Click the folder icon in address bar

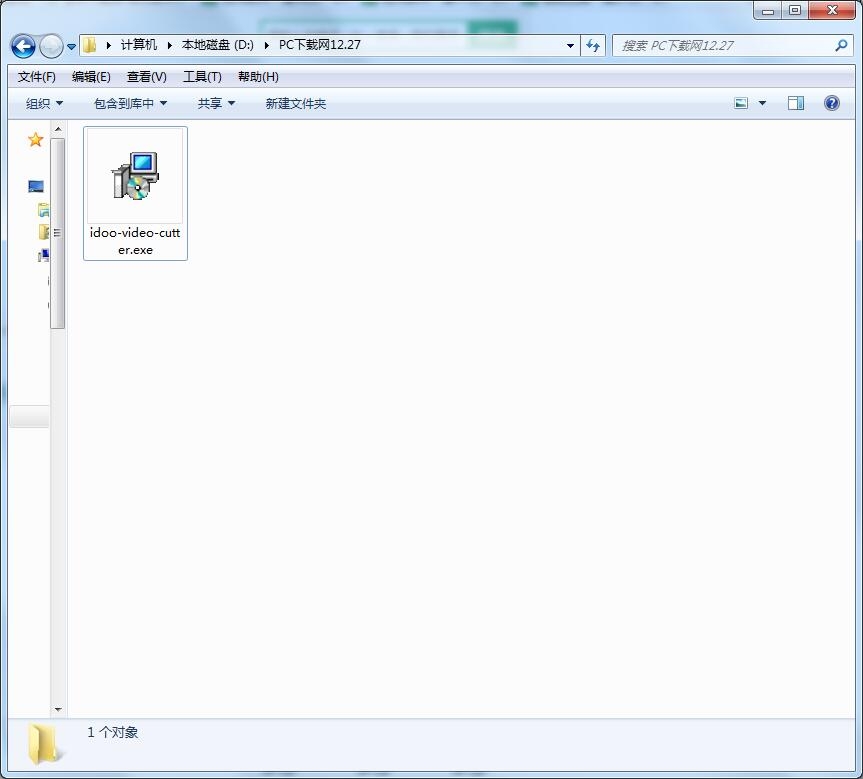tap(90, 45)
